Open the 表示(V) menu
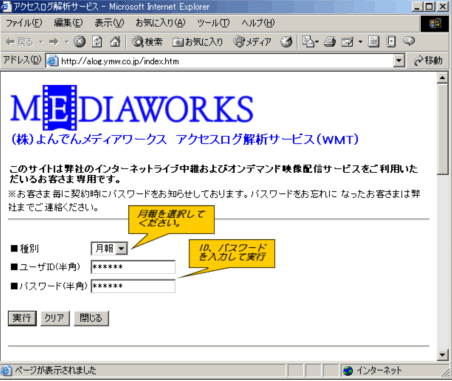452x381 pixels. click(109, 23)
